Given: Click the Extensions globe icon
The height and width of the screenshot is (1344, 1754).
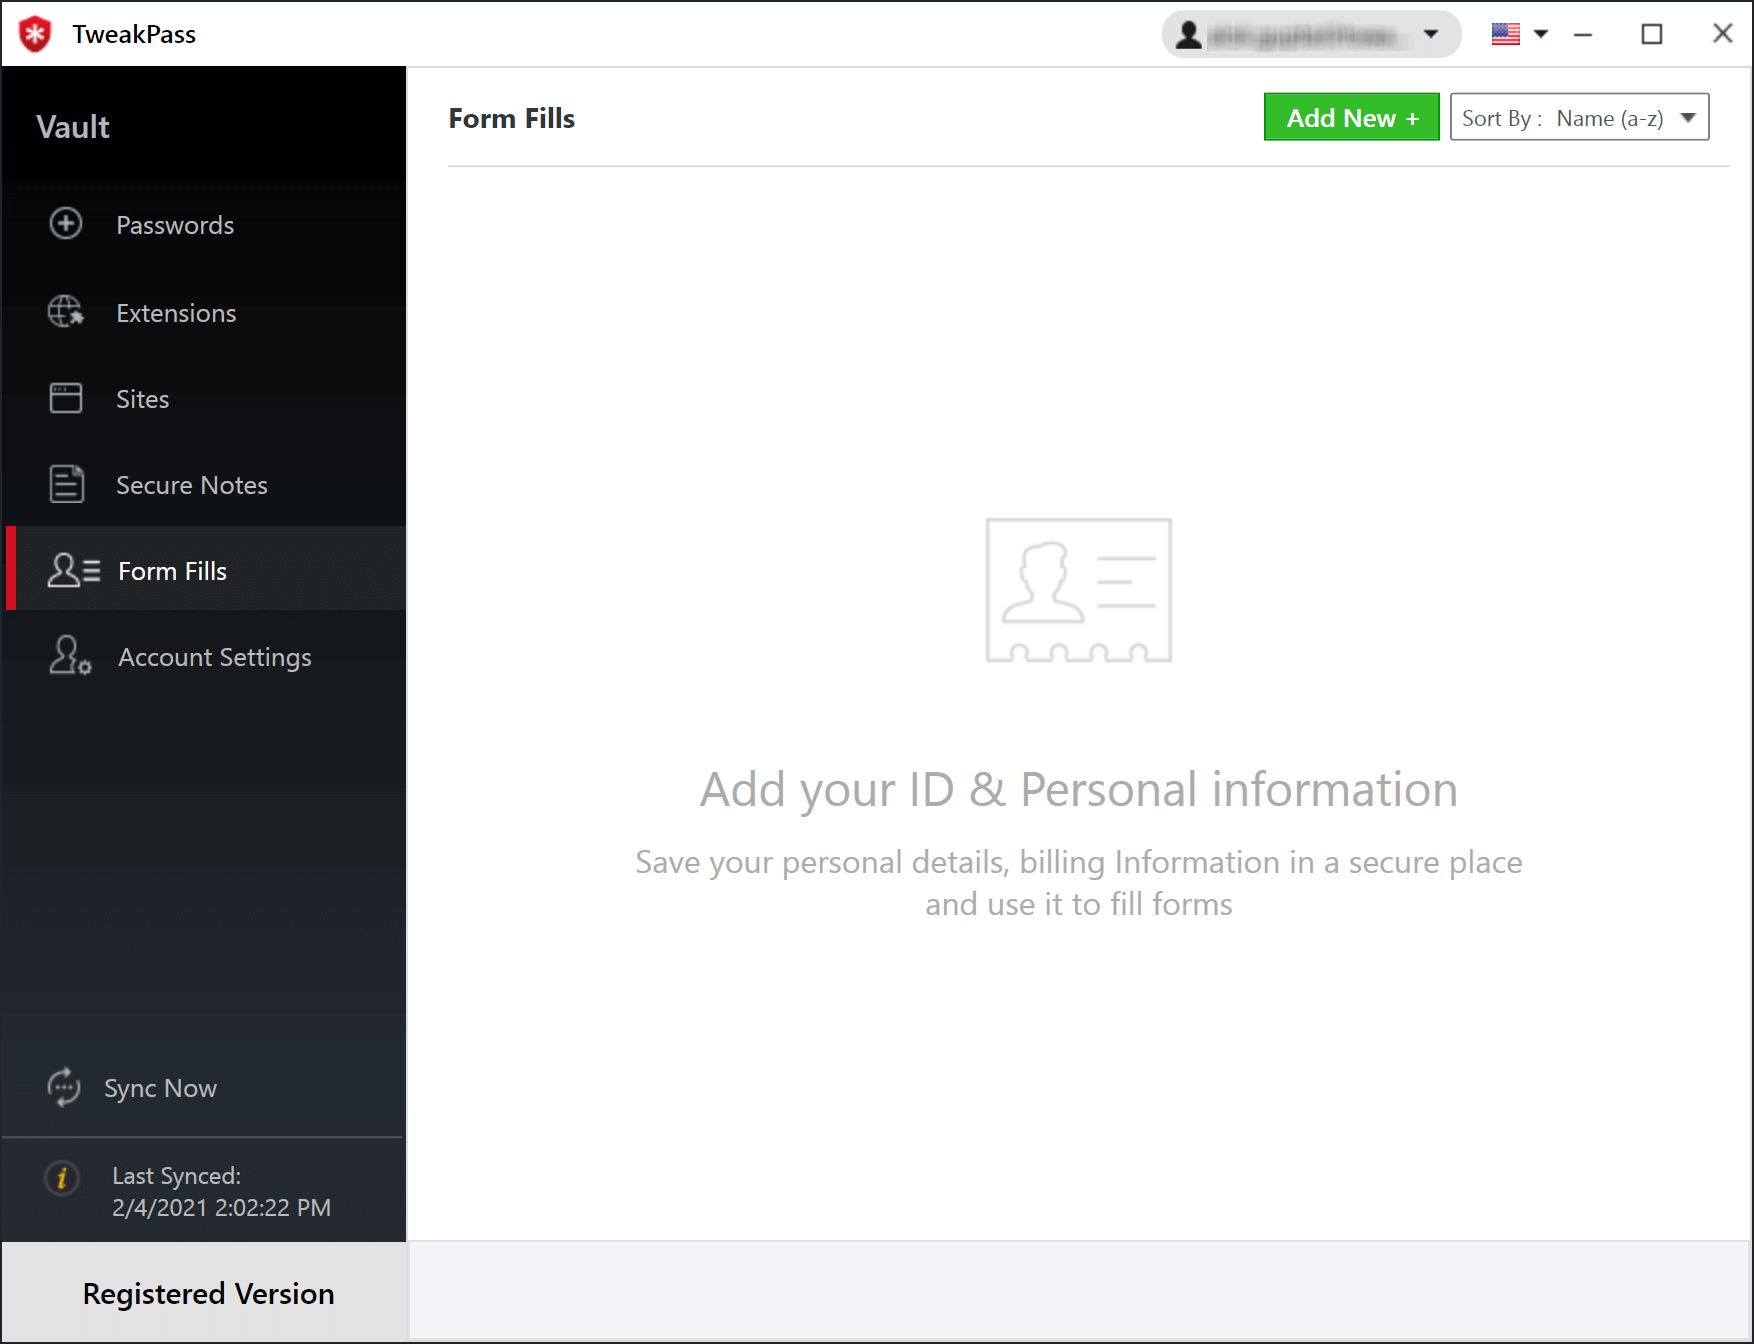Looking at the screenshot, I should click(x=66, y=312).
